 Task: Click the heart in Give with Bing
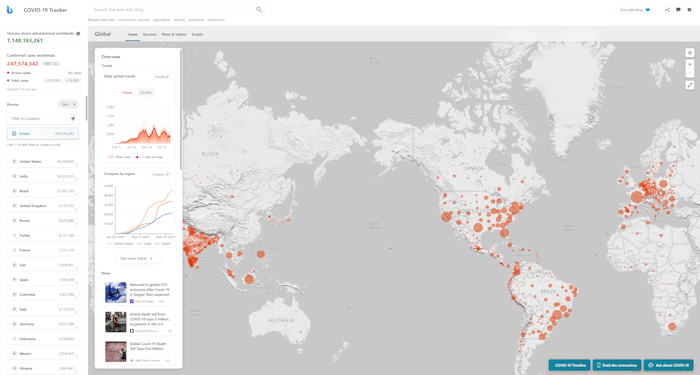[x=648, y=10]
